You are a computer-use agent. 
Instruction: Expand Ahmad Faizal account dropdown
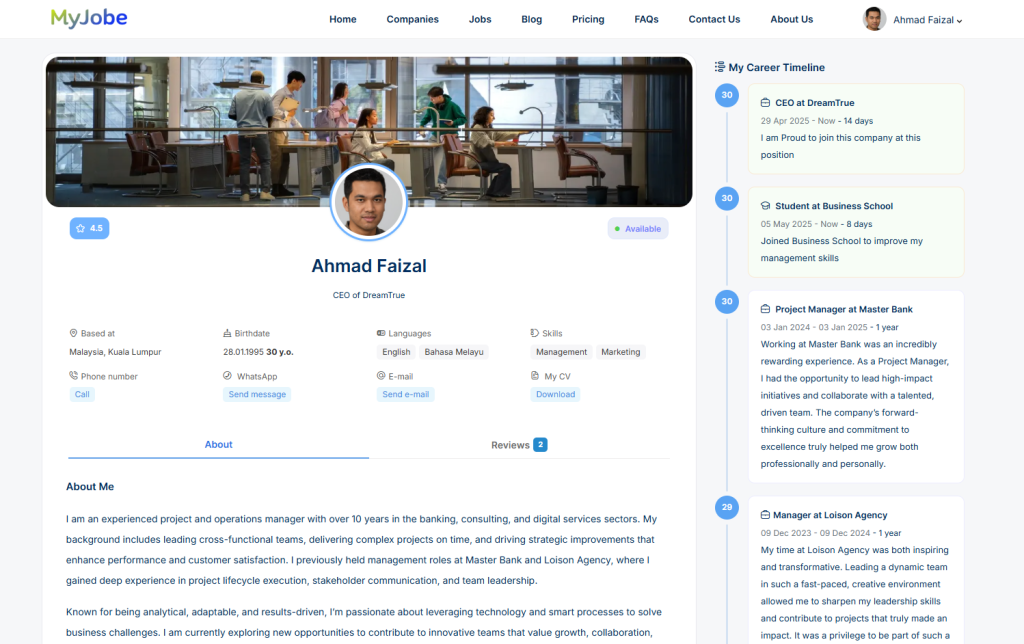(x=927, y=20)
